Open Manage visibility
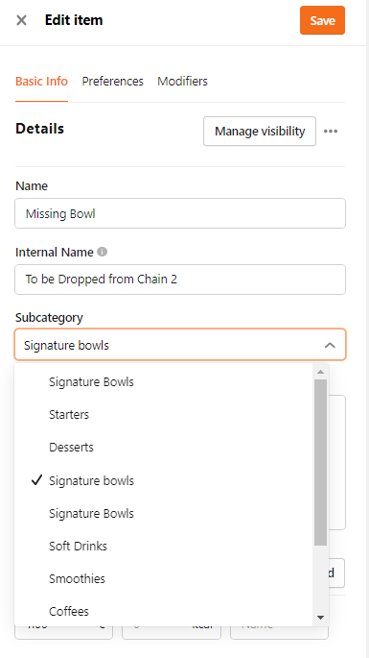Image resolution: width=369 pixels, height=658 pixels. pyautogui.click(x=259, y=131)
